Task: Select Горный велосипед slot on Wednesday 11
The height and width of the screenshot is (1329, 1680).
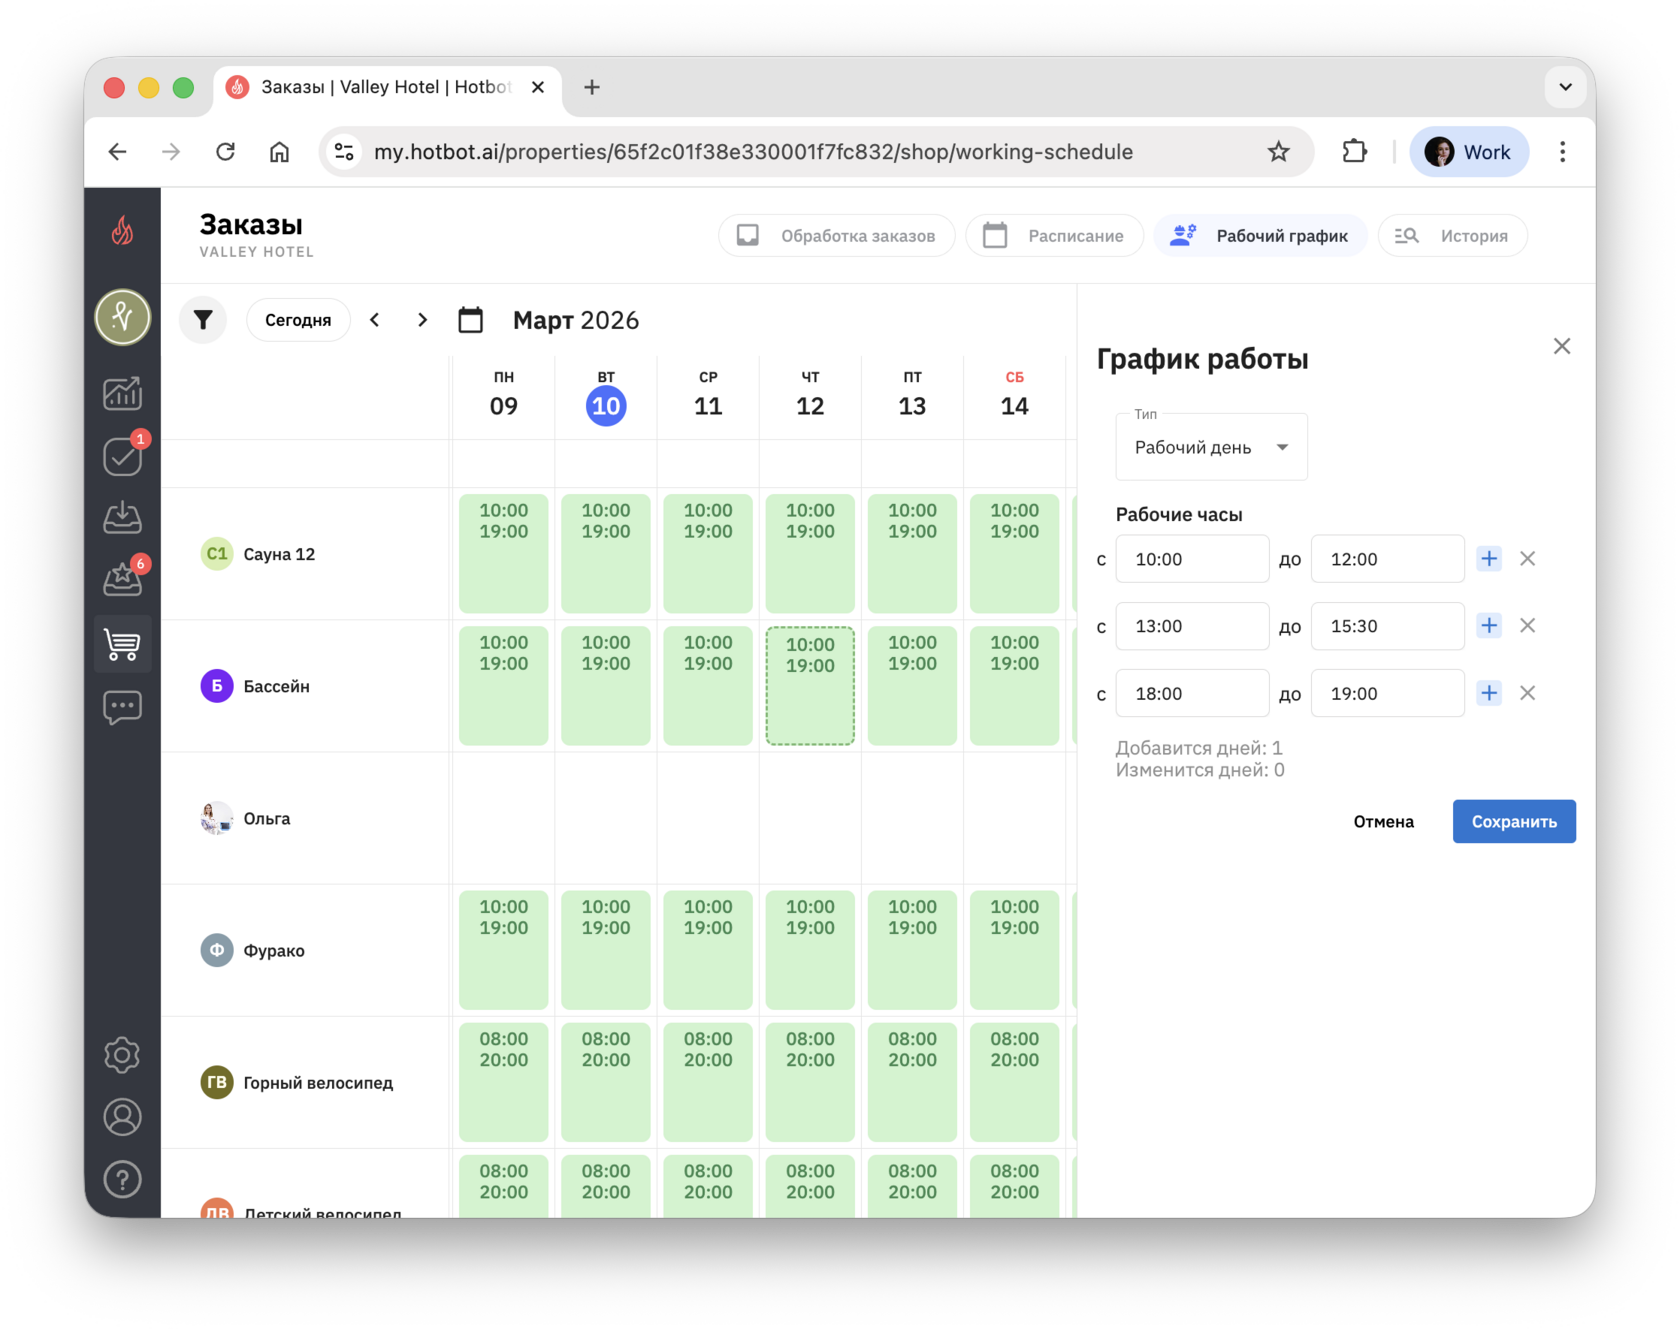Action: pyautogui.click(x=708, y=1082)
